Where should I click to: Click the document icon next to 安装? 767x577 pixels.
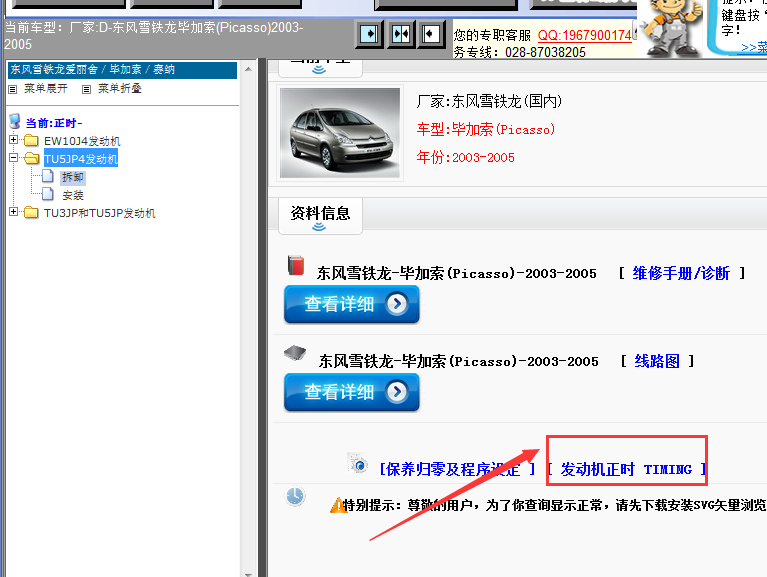pos(48,194)
